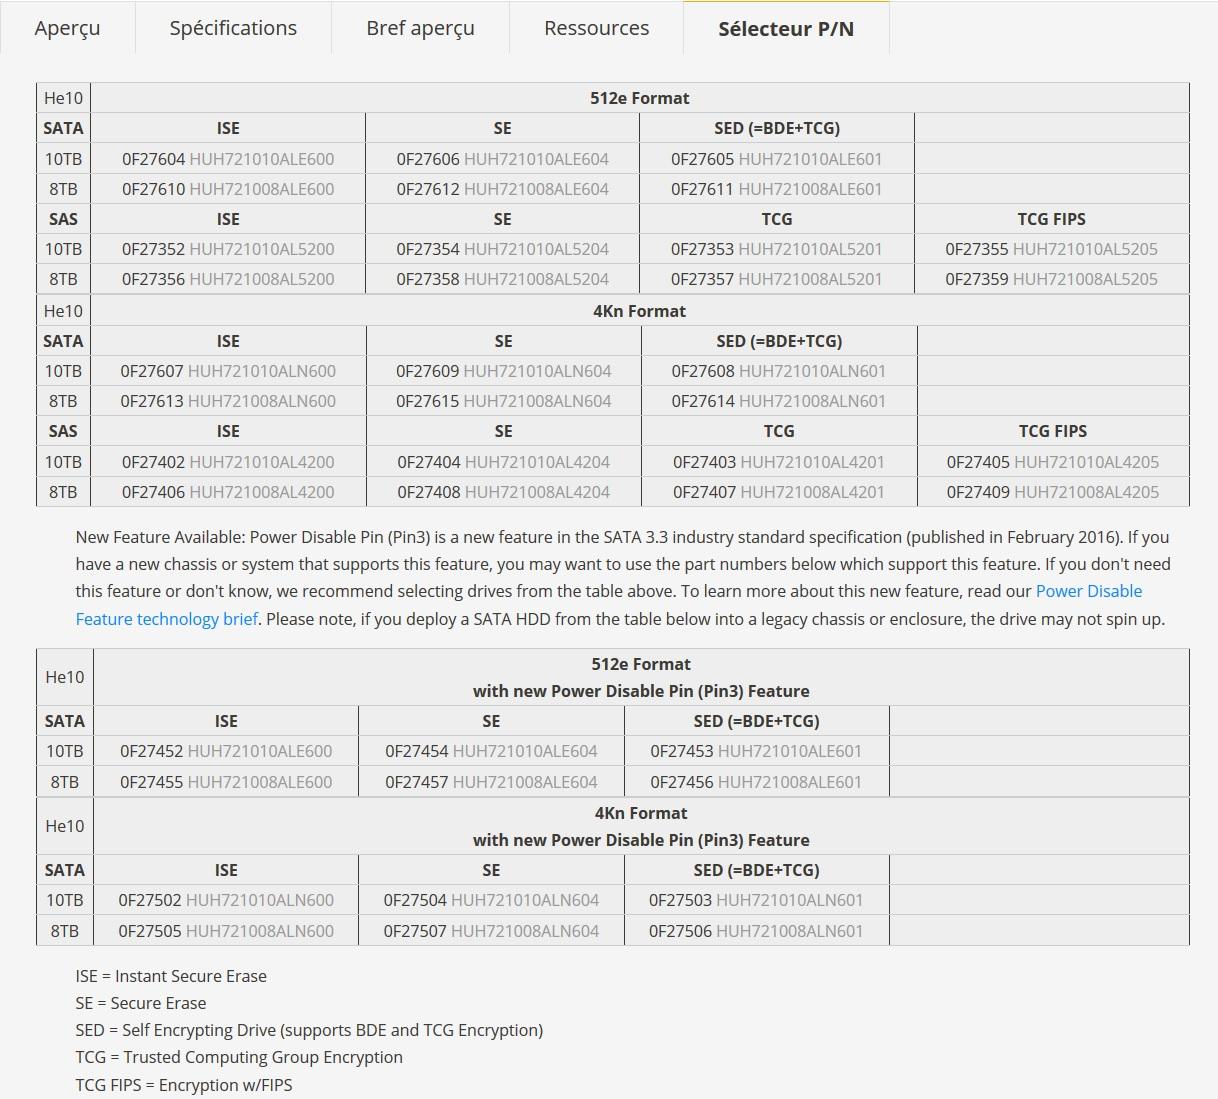Open the Ressources tab

pos(596,28)
